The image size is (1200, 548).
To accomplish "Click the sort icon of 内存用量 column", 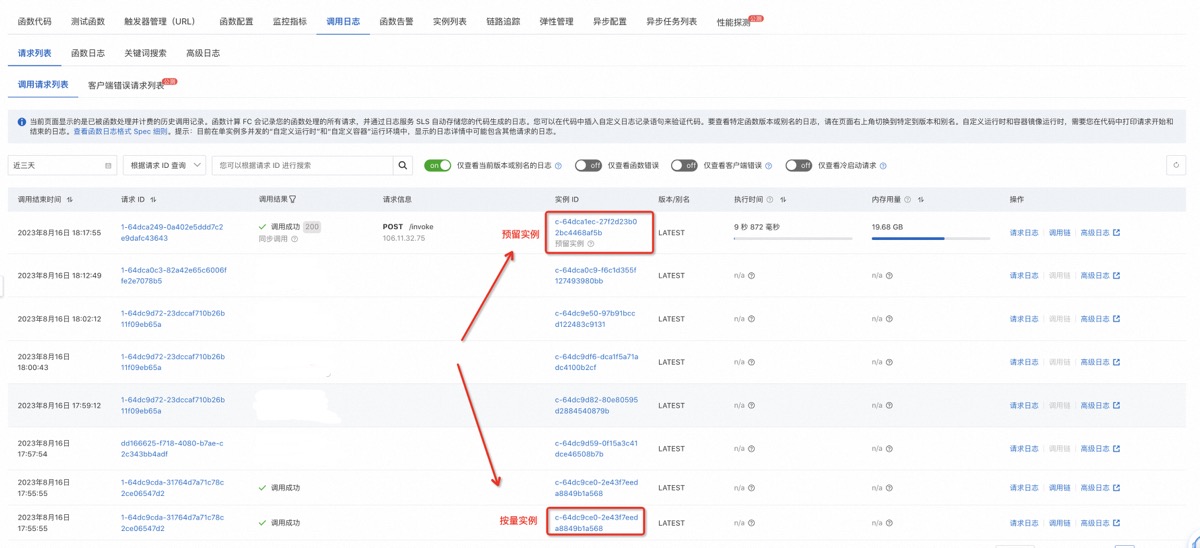I will coord(921,200).
